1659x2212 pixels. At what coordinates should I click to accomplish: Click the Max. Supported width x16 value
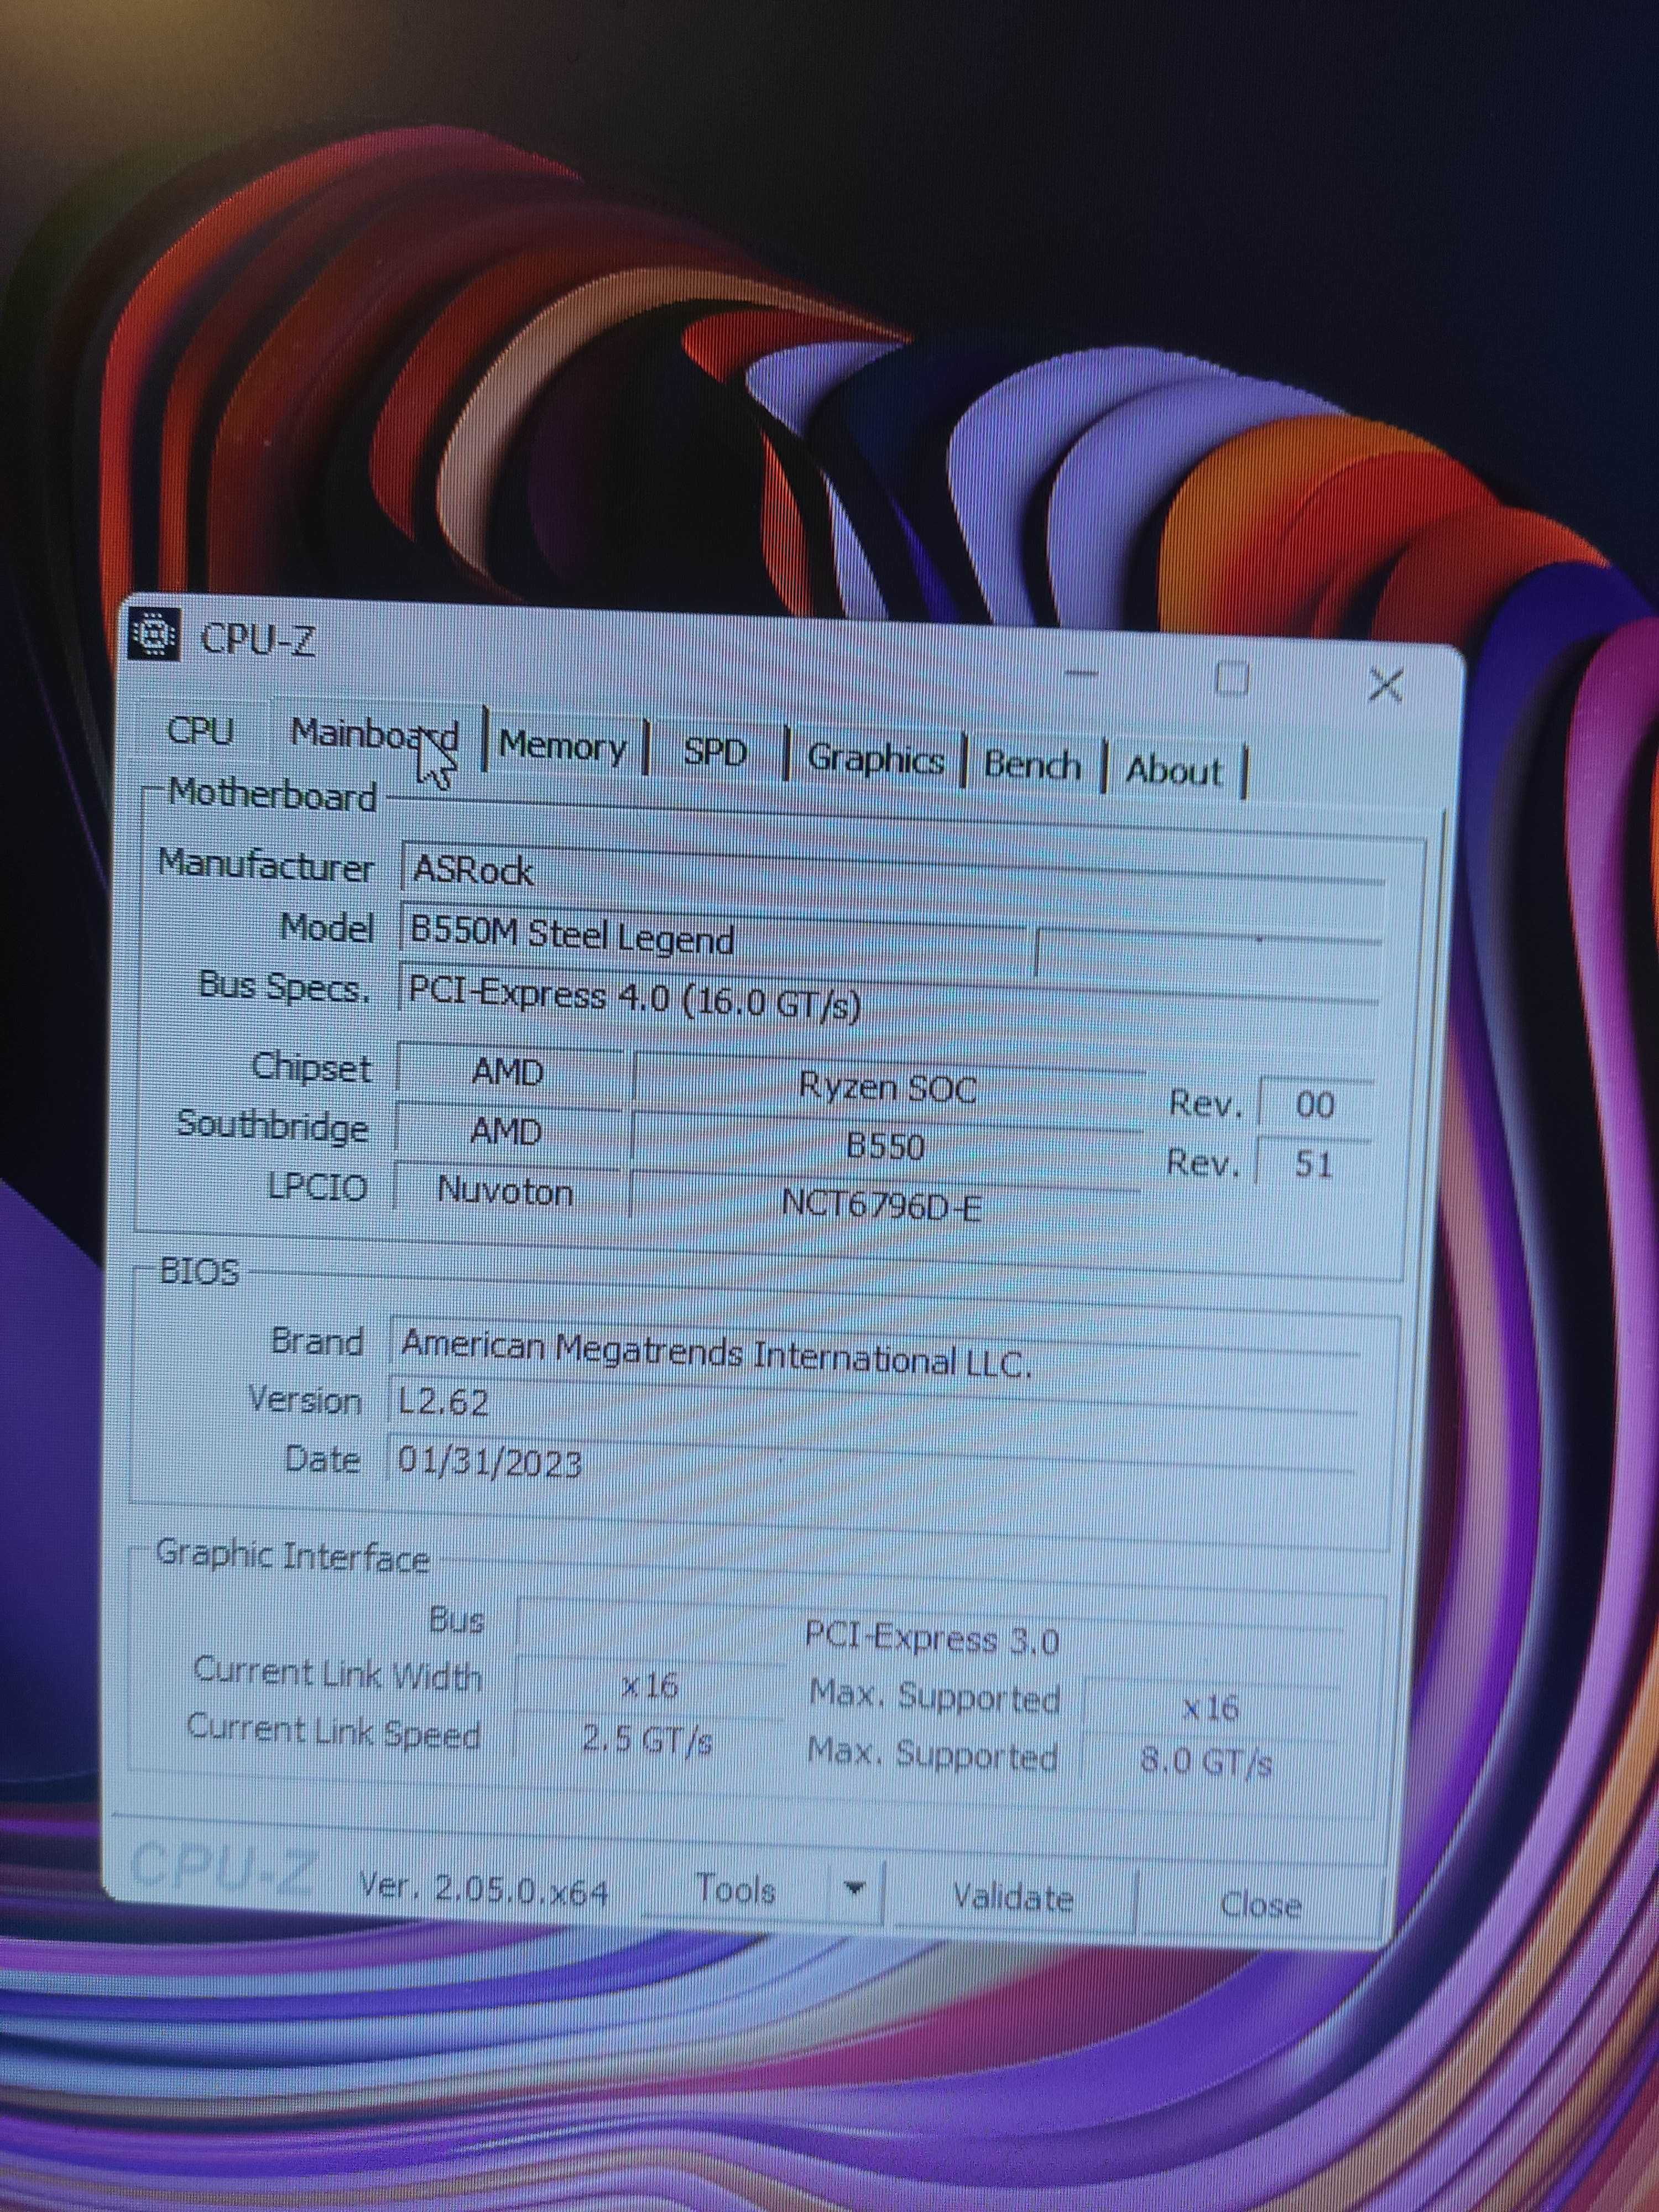(1210, 1707)
